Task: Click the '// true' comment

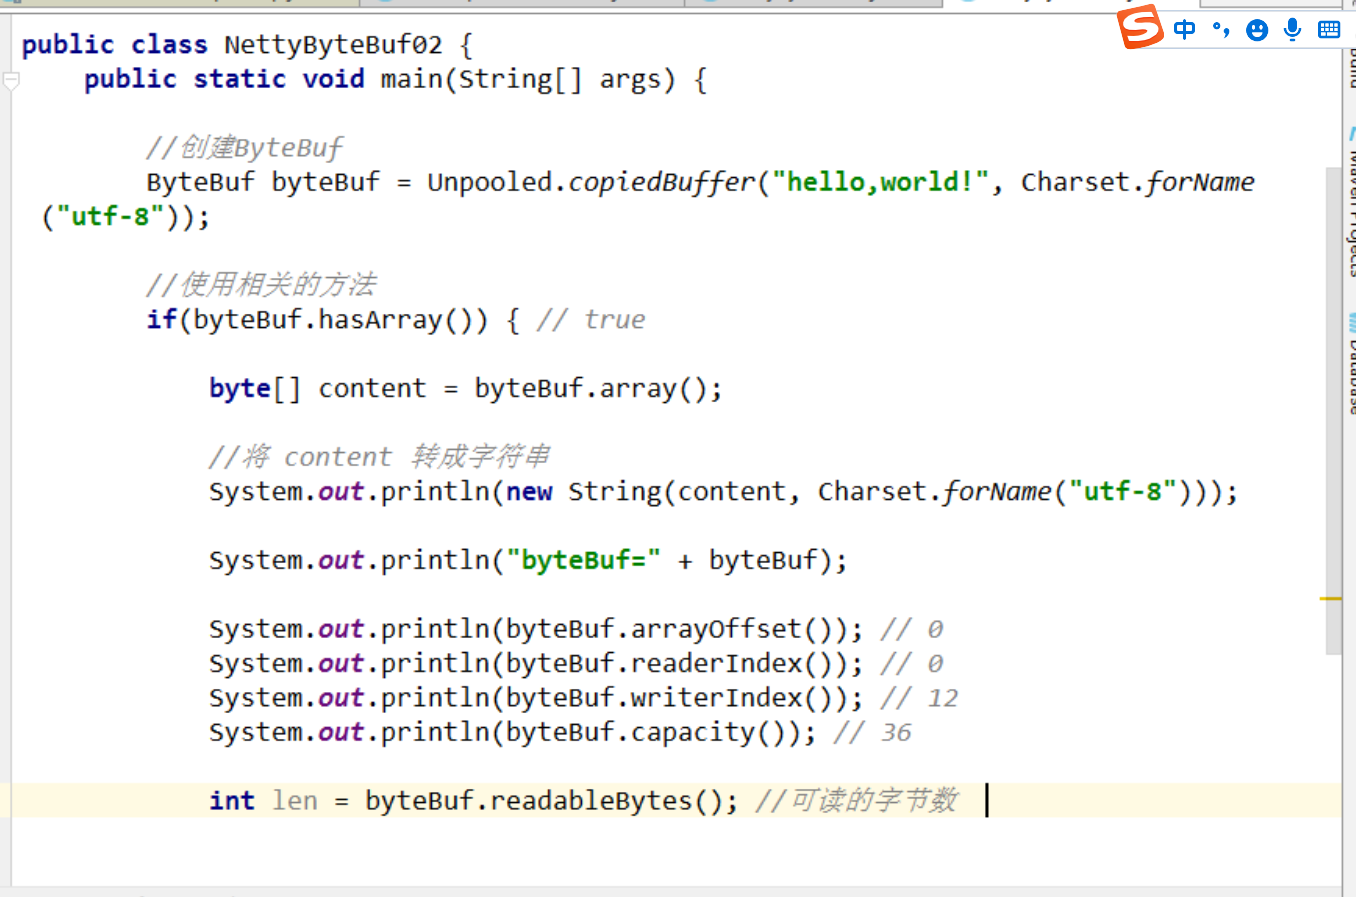Action: (x=590, y=320)
